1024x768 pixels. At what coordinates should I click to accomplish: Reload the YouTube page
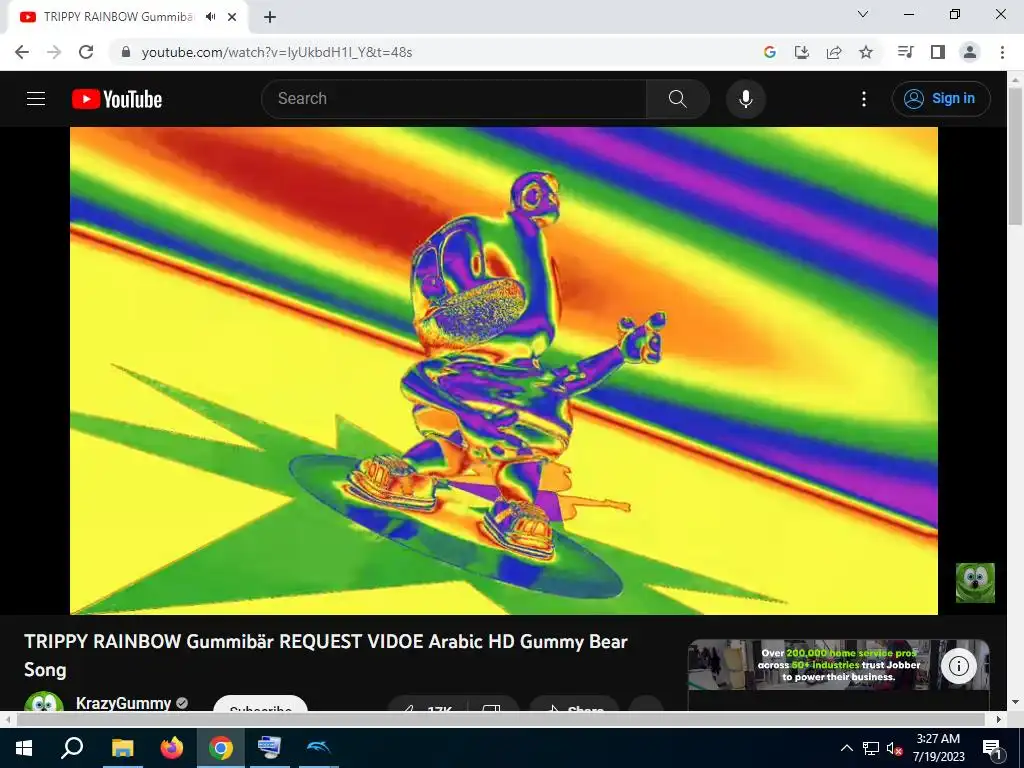coord(86,52)
